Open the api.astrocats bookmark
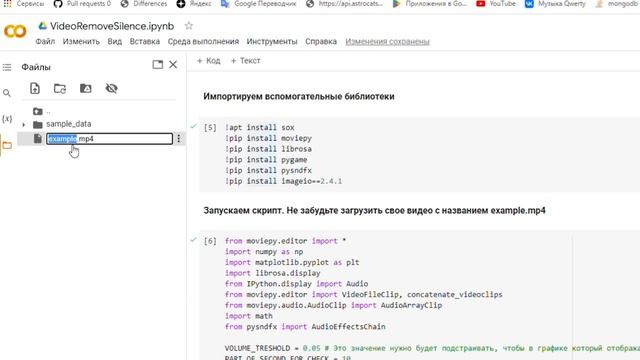The image size is (640, 360). (344, 4)
